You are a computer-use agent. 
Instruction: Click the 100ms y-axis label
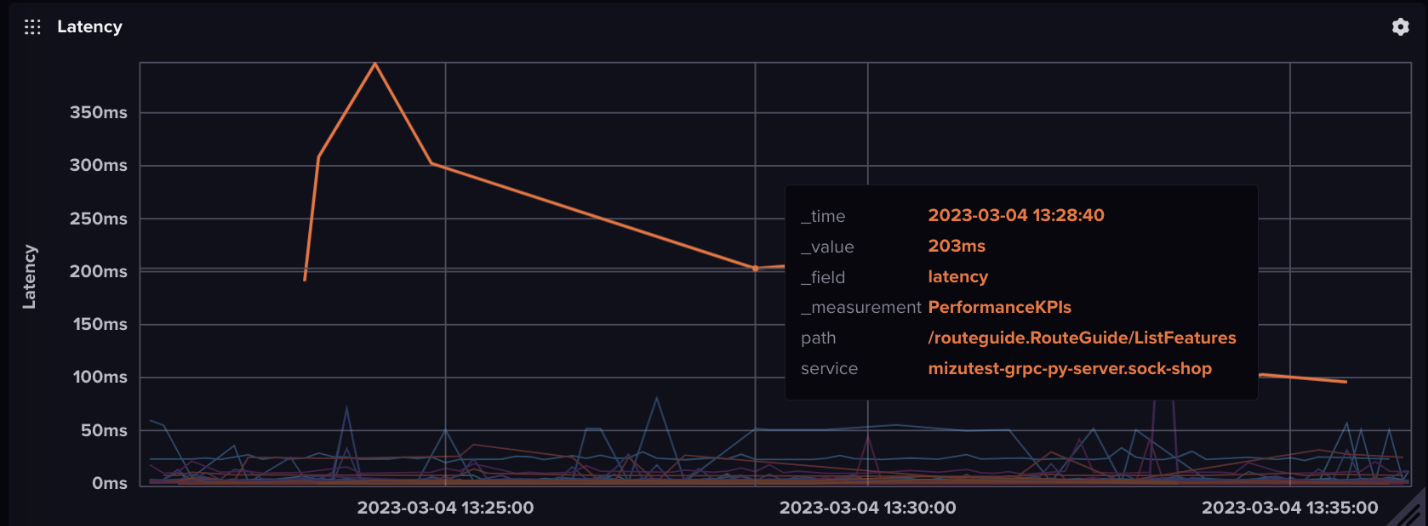[98, 377]
